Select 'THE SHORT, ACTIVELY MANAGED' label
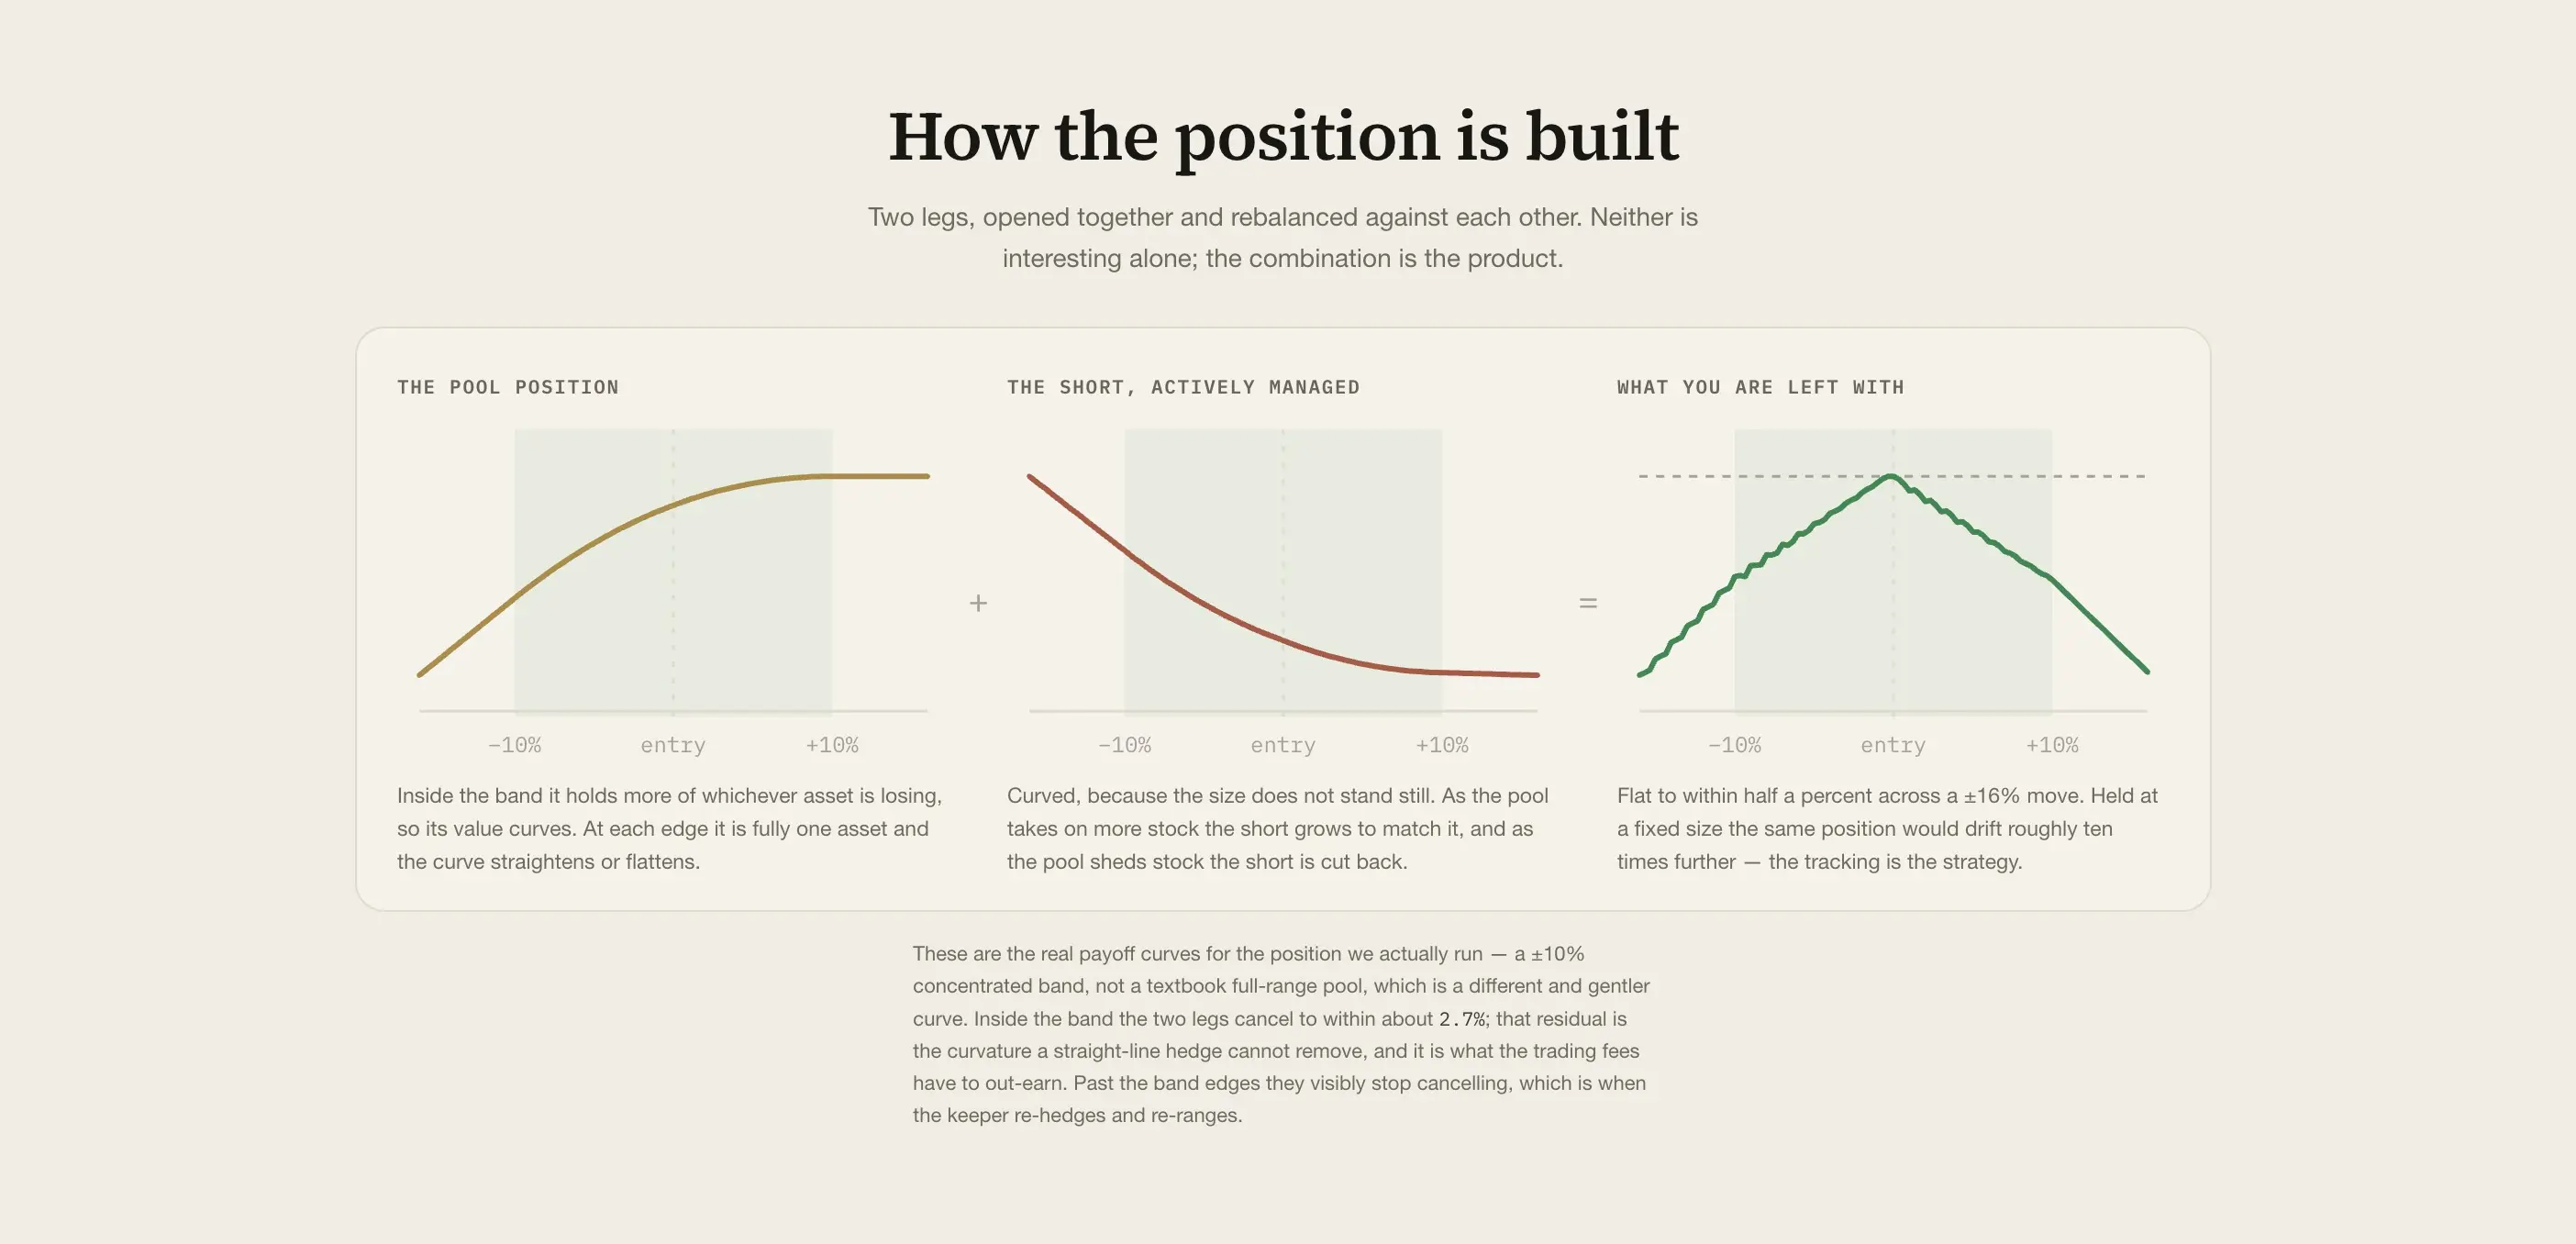Image resolution: width=2576 pixels, height=1244 pixels. tap(1183, 387)
